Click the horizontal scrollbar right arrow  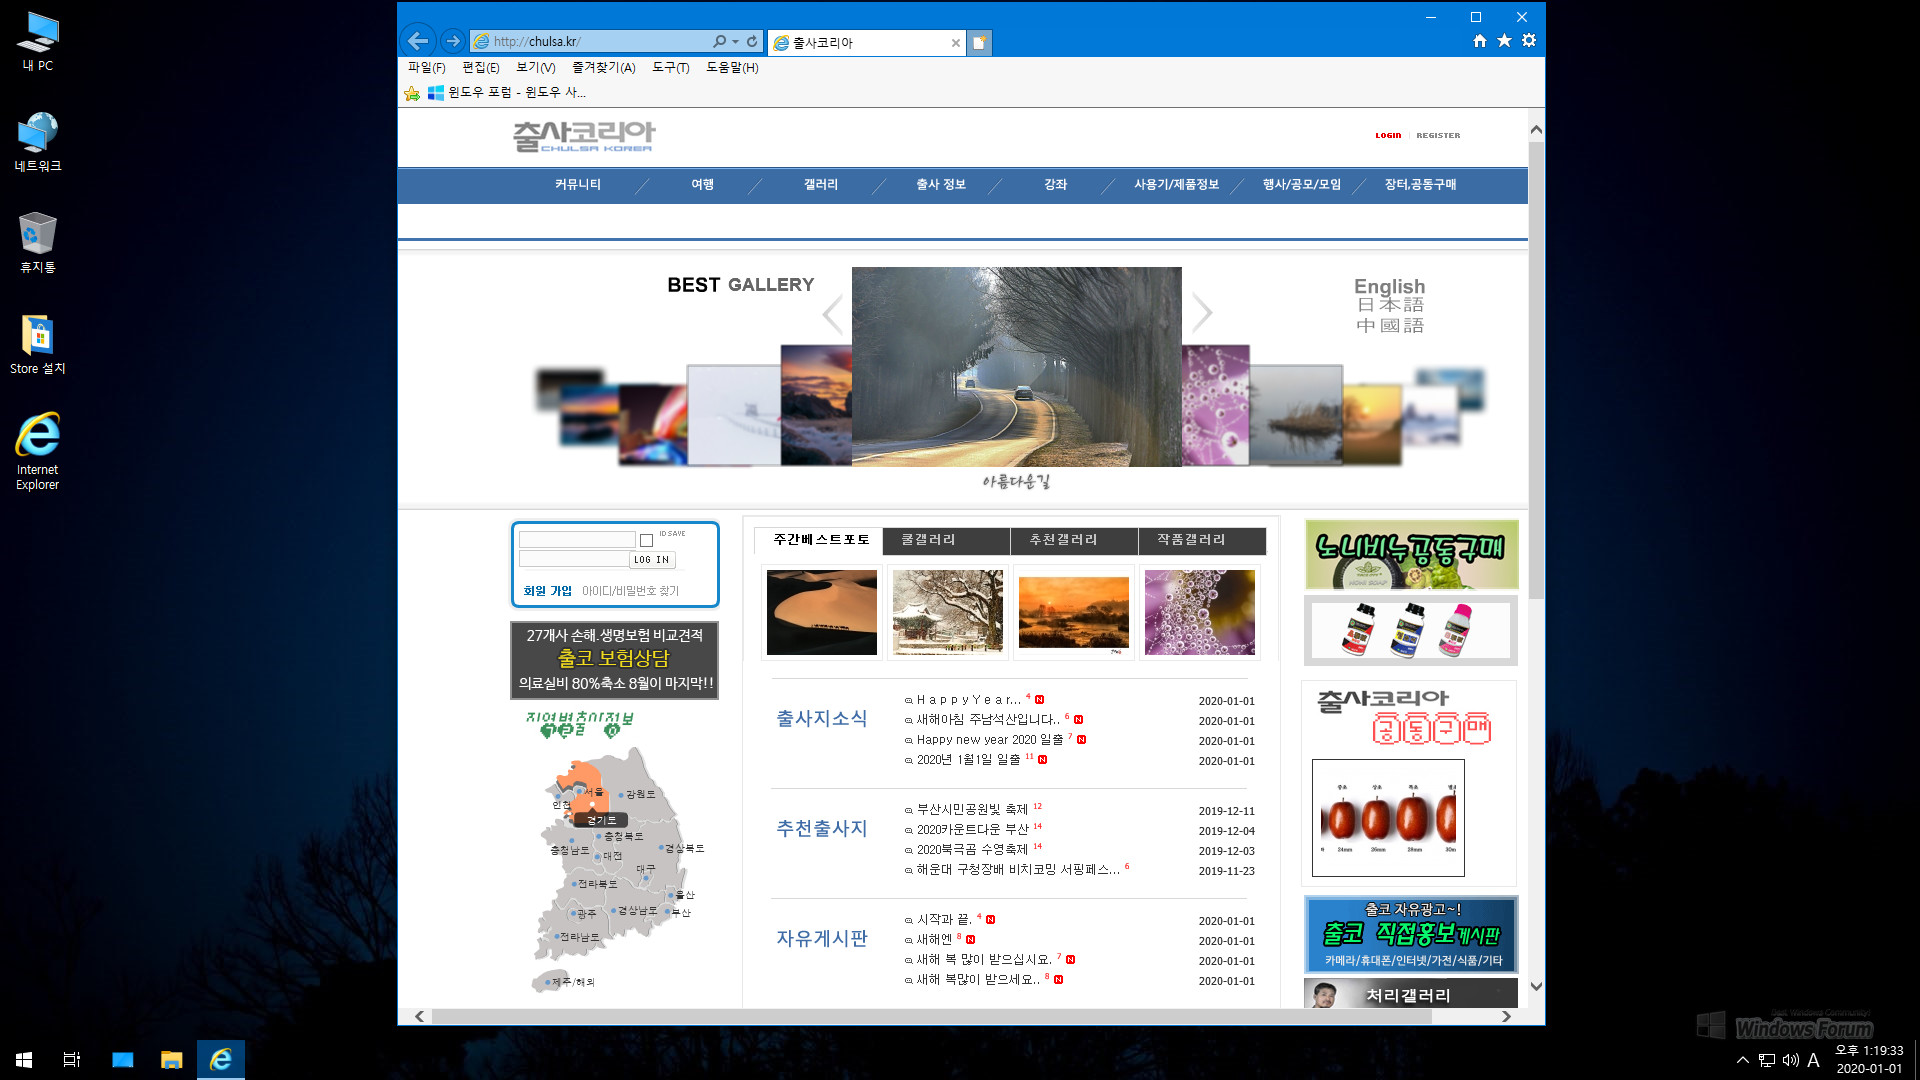(1506, 1016)
